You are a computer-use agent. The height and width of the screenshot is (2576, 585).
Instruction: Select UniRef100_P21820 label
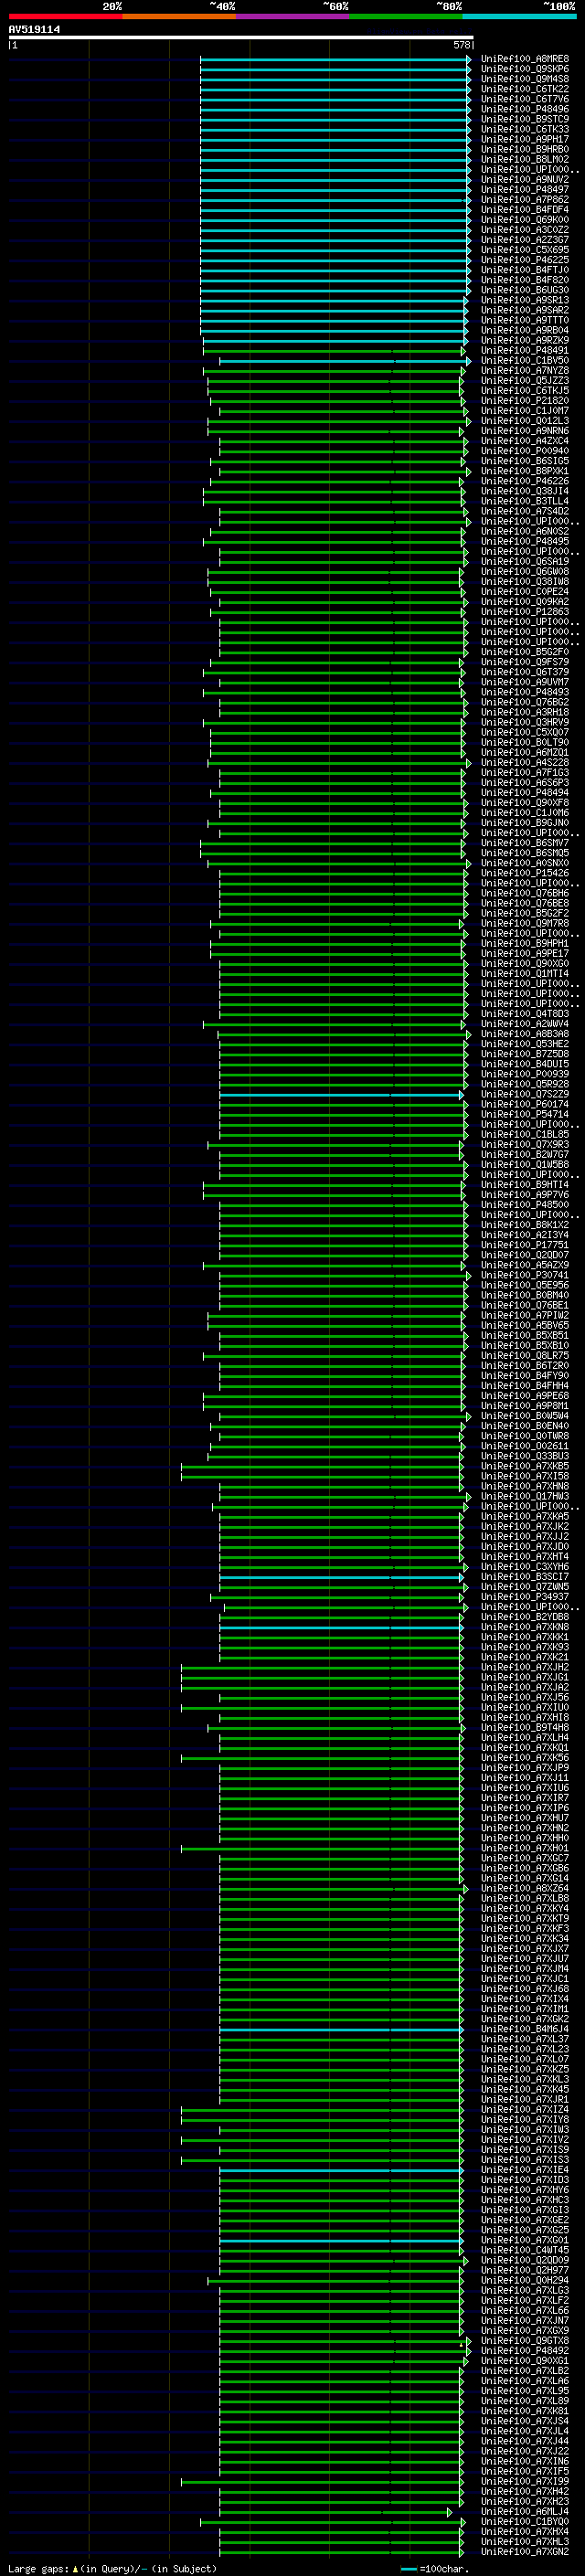pyautogui.click(x=524, y=401)
